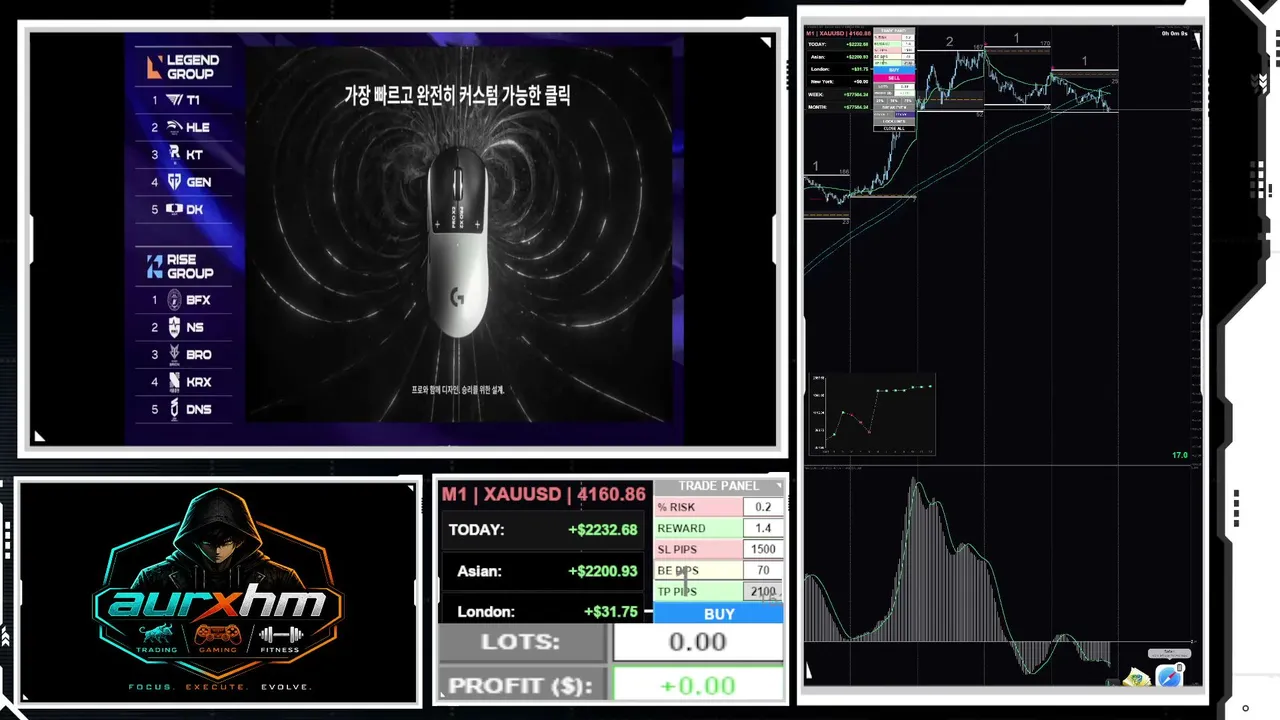Click the Korean headline above the mouse

457,96
